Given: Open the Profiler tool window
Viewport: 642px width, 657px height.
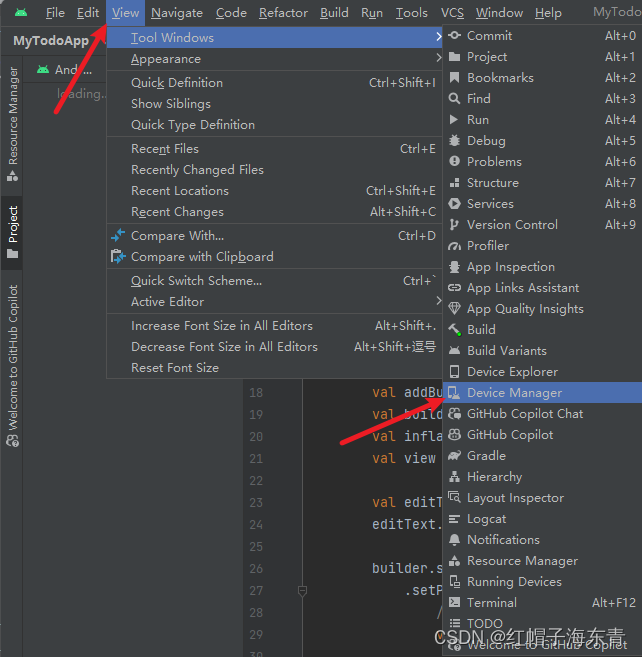Looking at the screenshot, I should pyautogui.click(x=542, y=246).
